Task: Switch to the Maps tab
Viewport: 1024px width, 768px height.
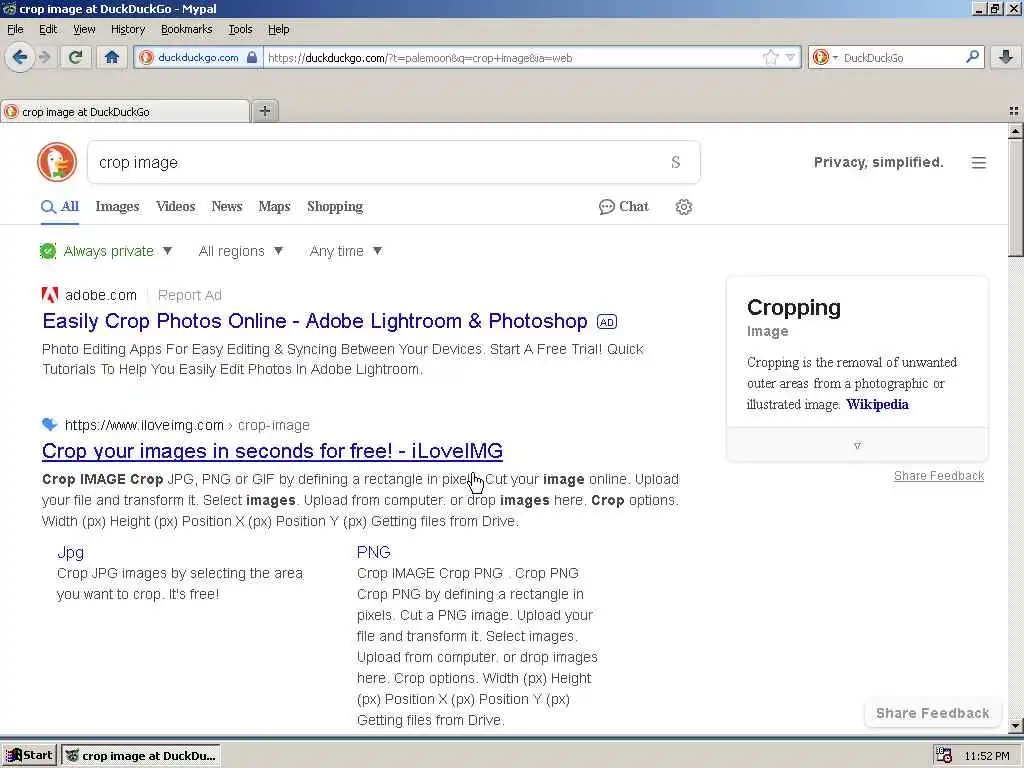Action: pos(274,206)
